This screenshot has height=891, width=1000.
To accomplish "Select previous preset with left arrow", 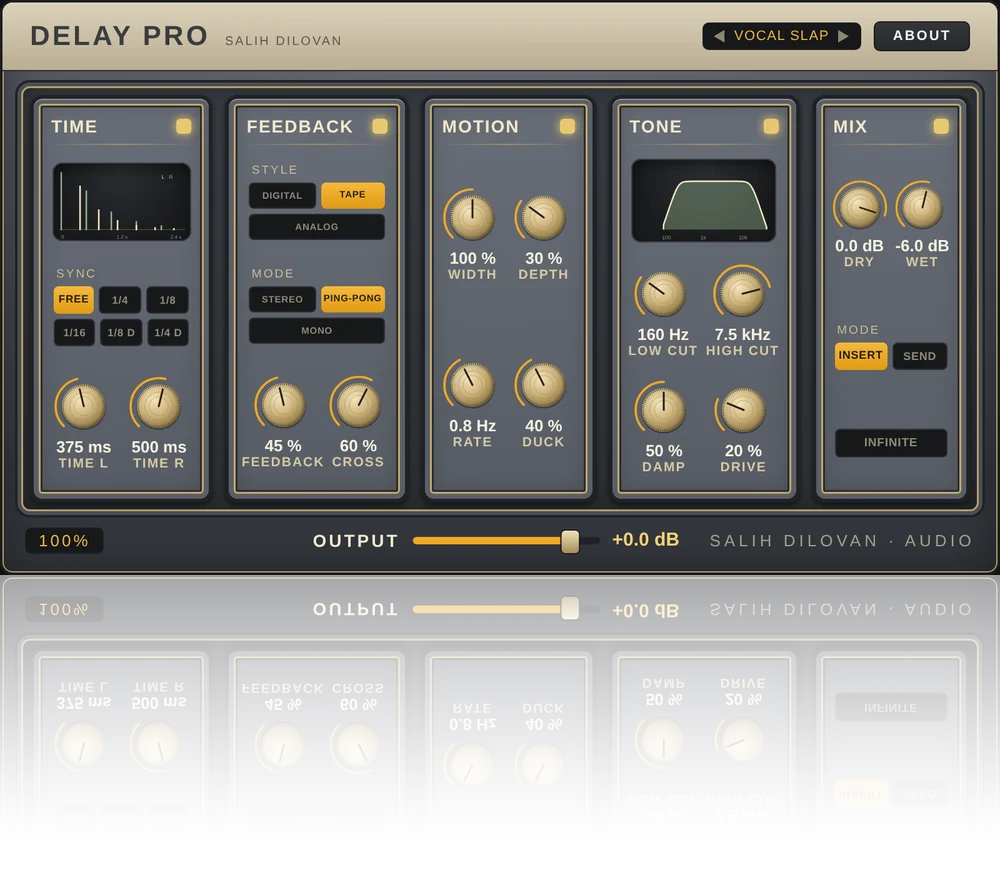I will 719,36.
